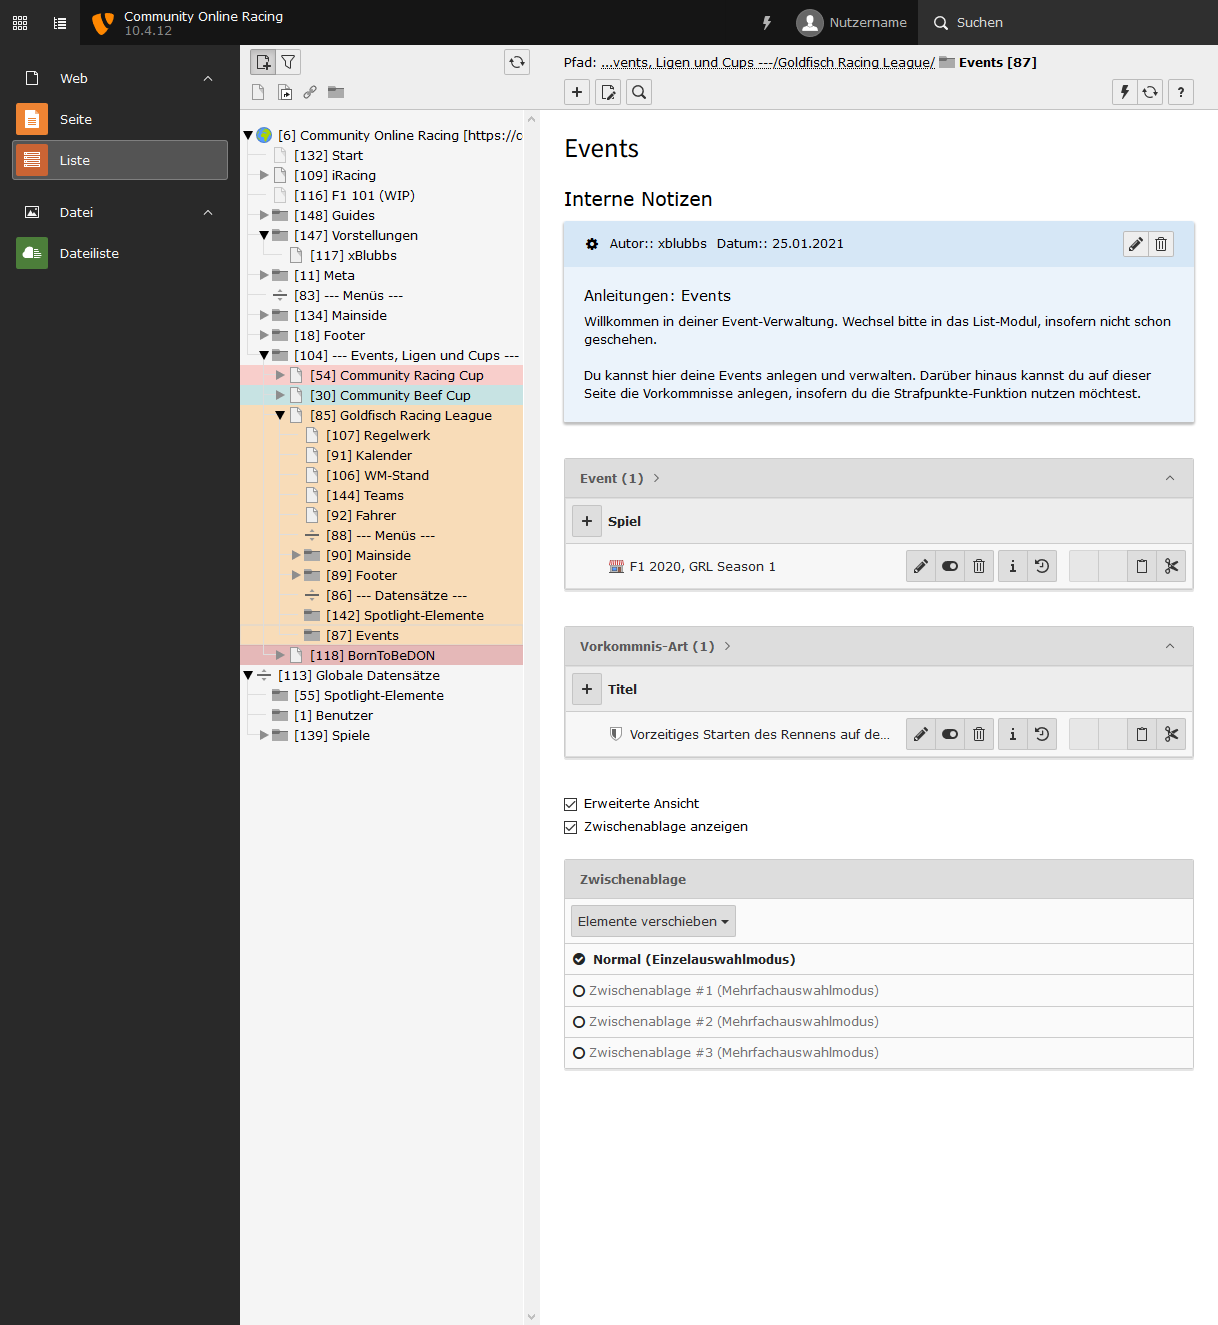Show info for F1 2020 record
The height and width of the screenshot is (1325, 1218).
tap(1012, 566)
